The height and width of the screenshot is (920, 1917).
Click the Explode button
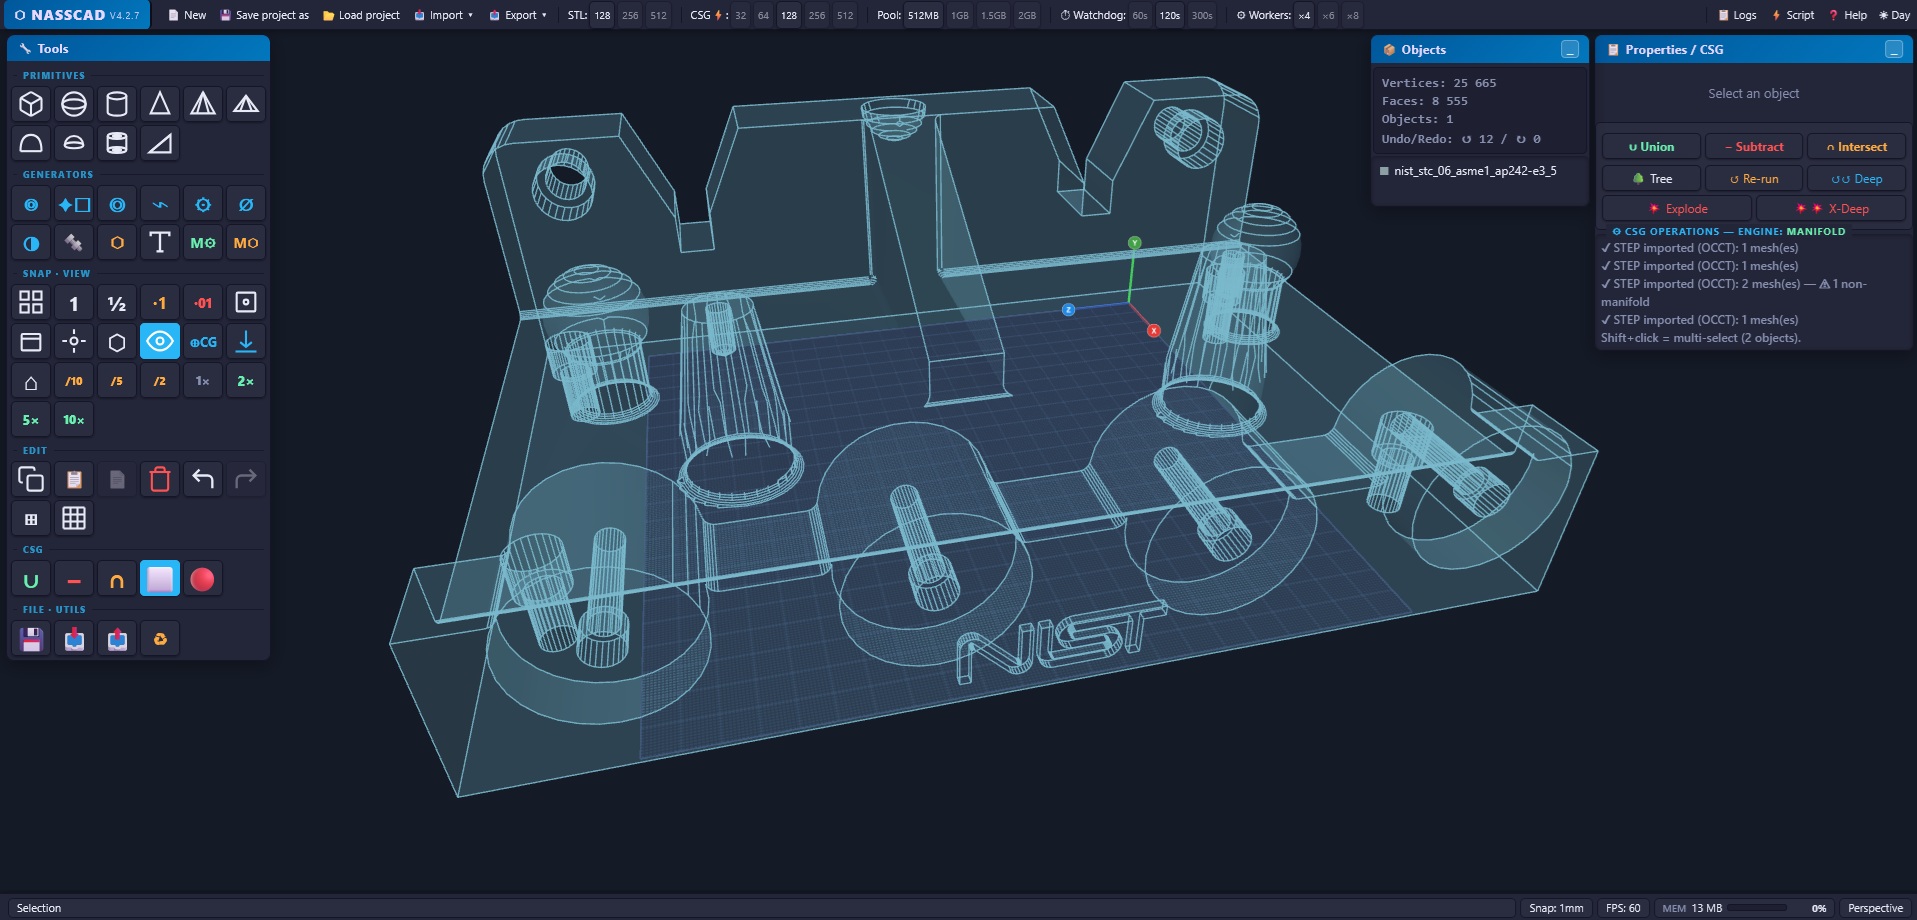(x=1677, y=209)
